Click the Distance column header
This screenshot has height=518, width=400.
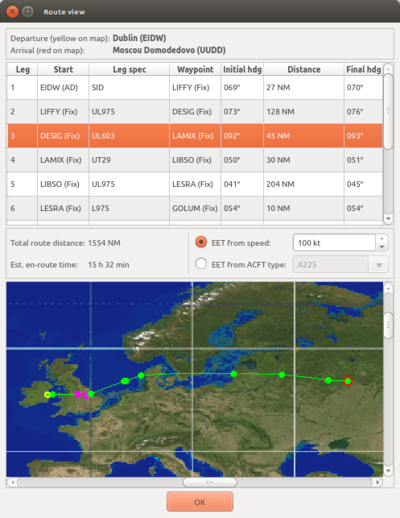(304, 69)
